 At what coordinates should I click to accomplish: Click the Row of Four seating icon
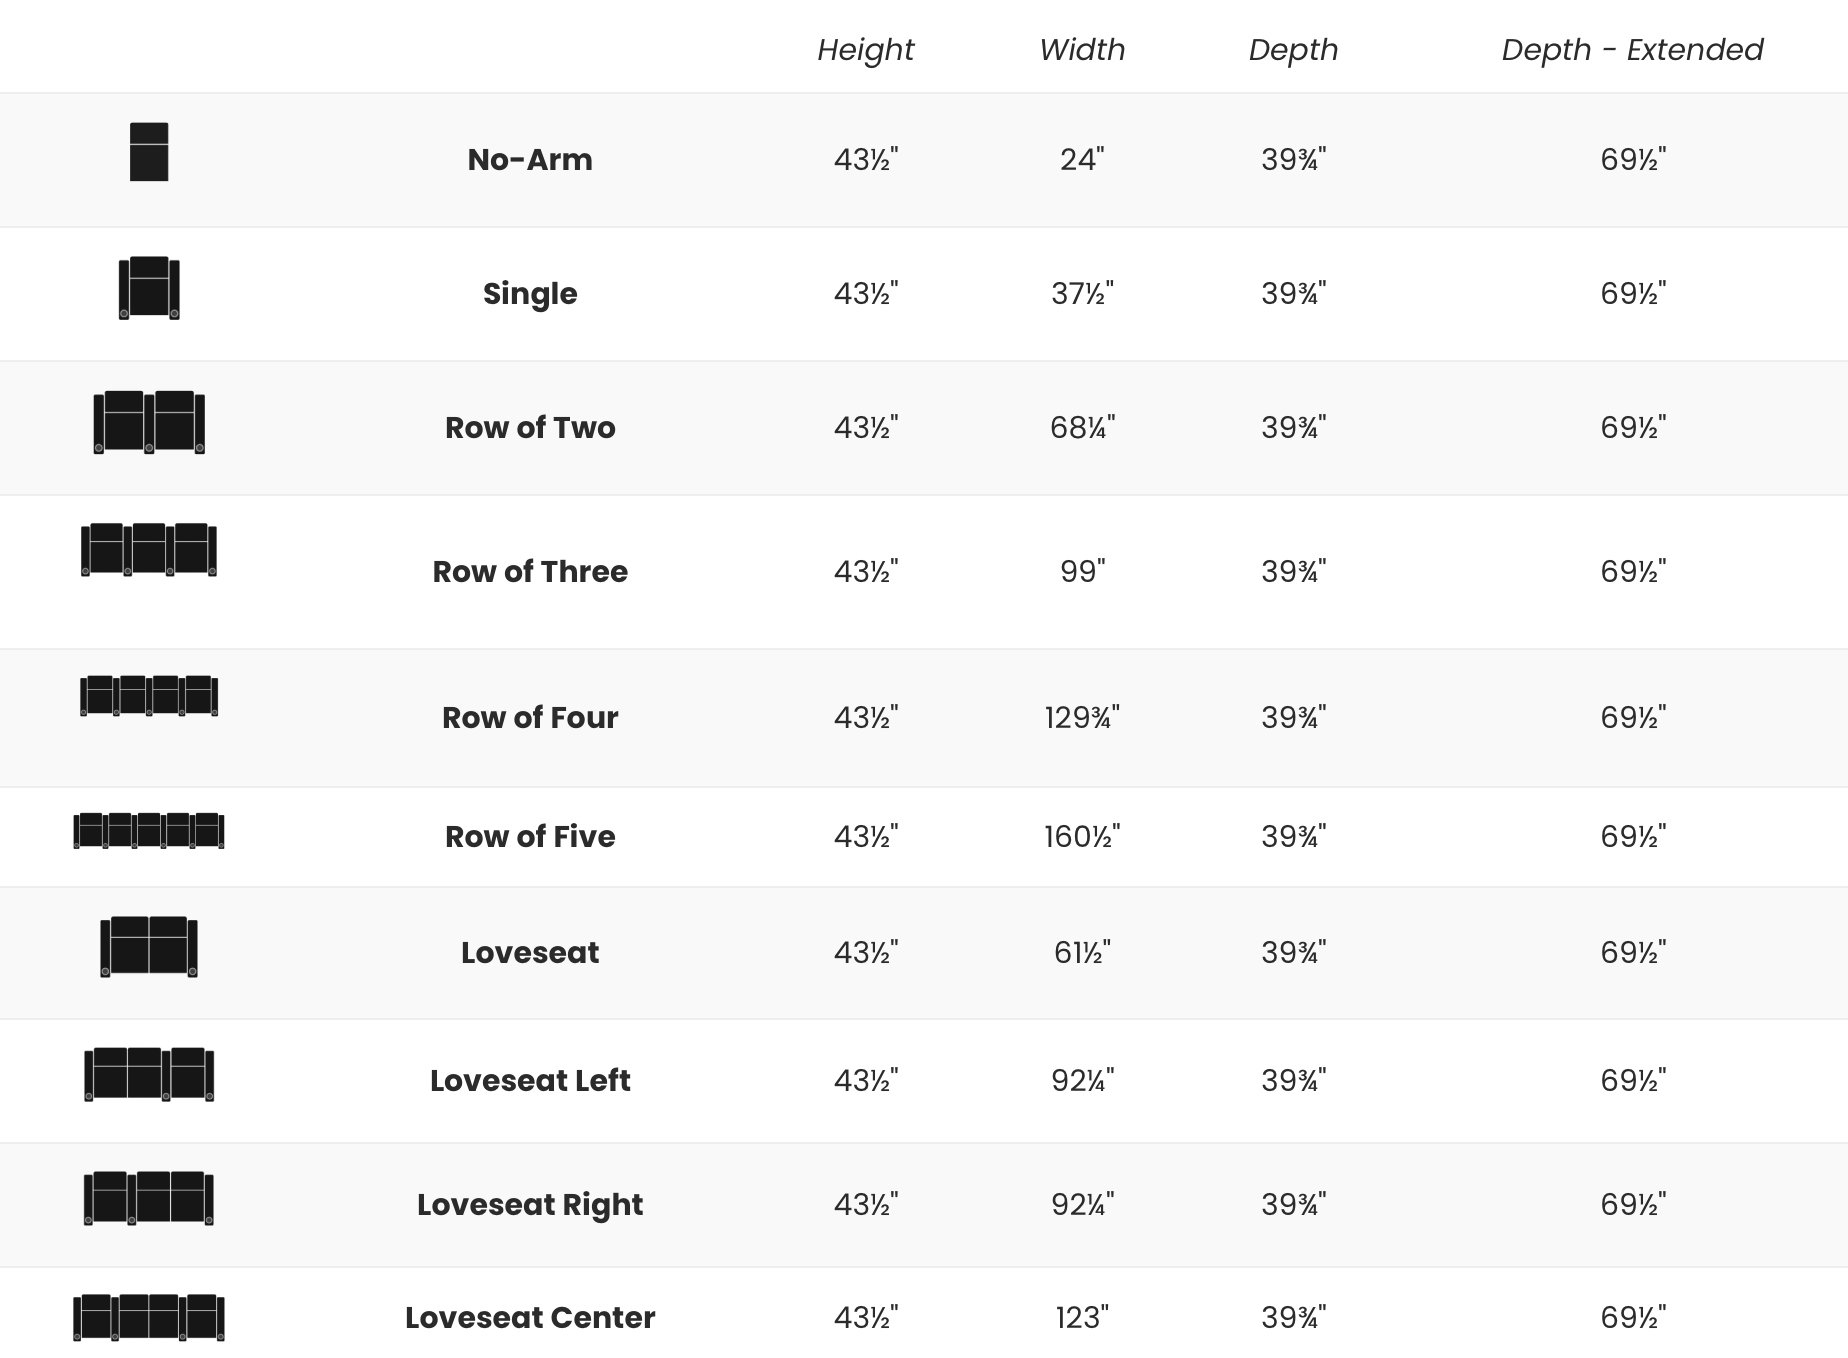pyautogui.click(x=149, y=696)
